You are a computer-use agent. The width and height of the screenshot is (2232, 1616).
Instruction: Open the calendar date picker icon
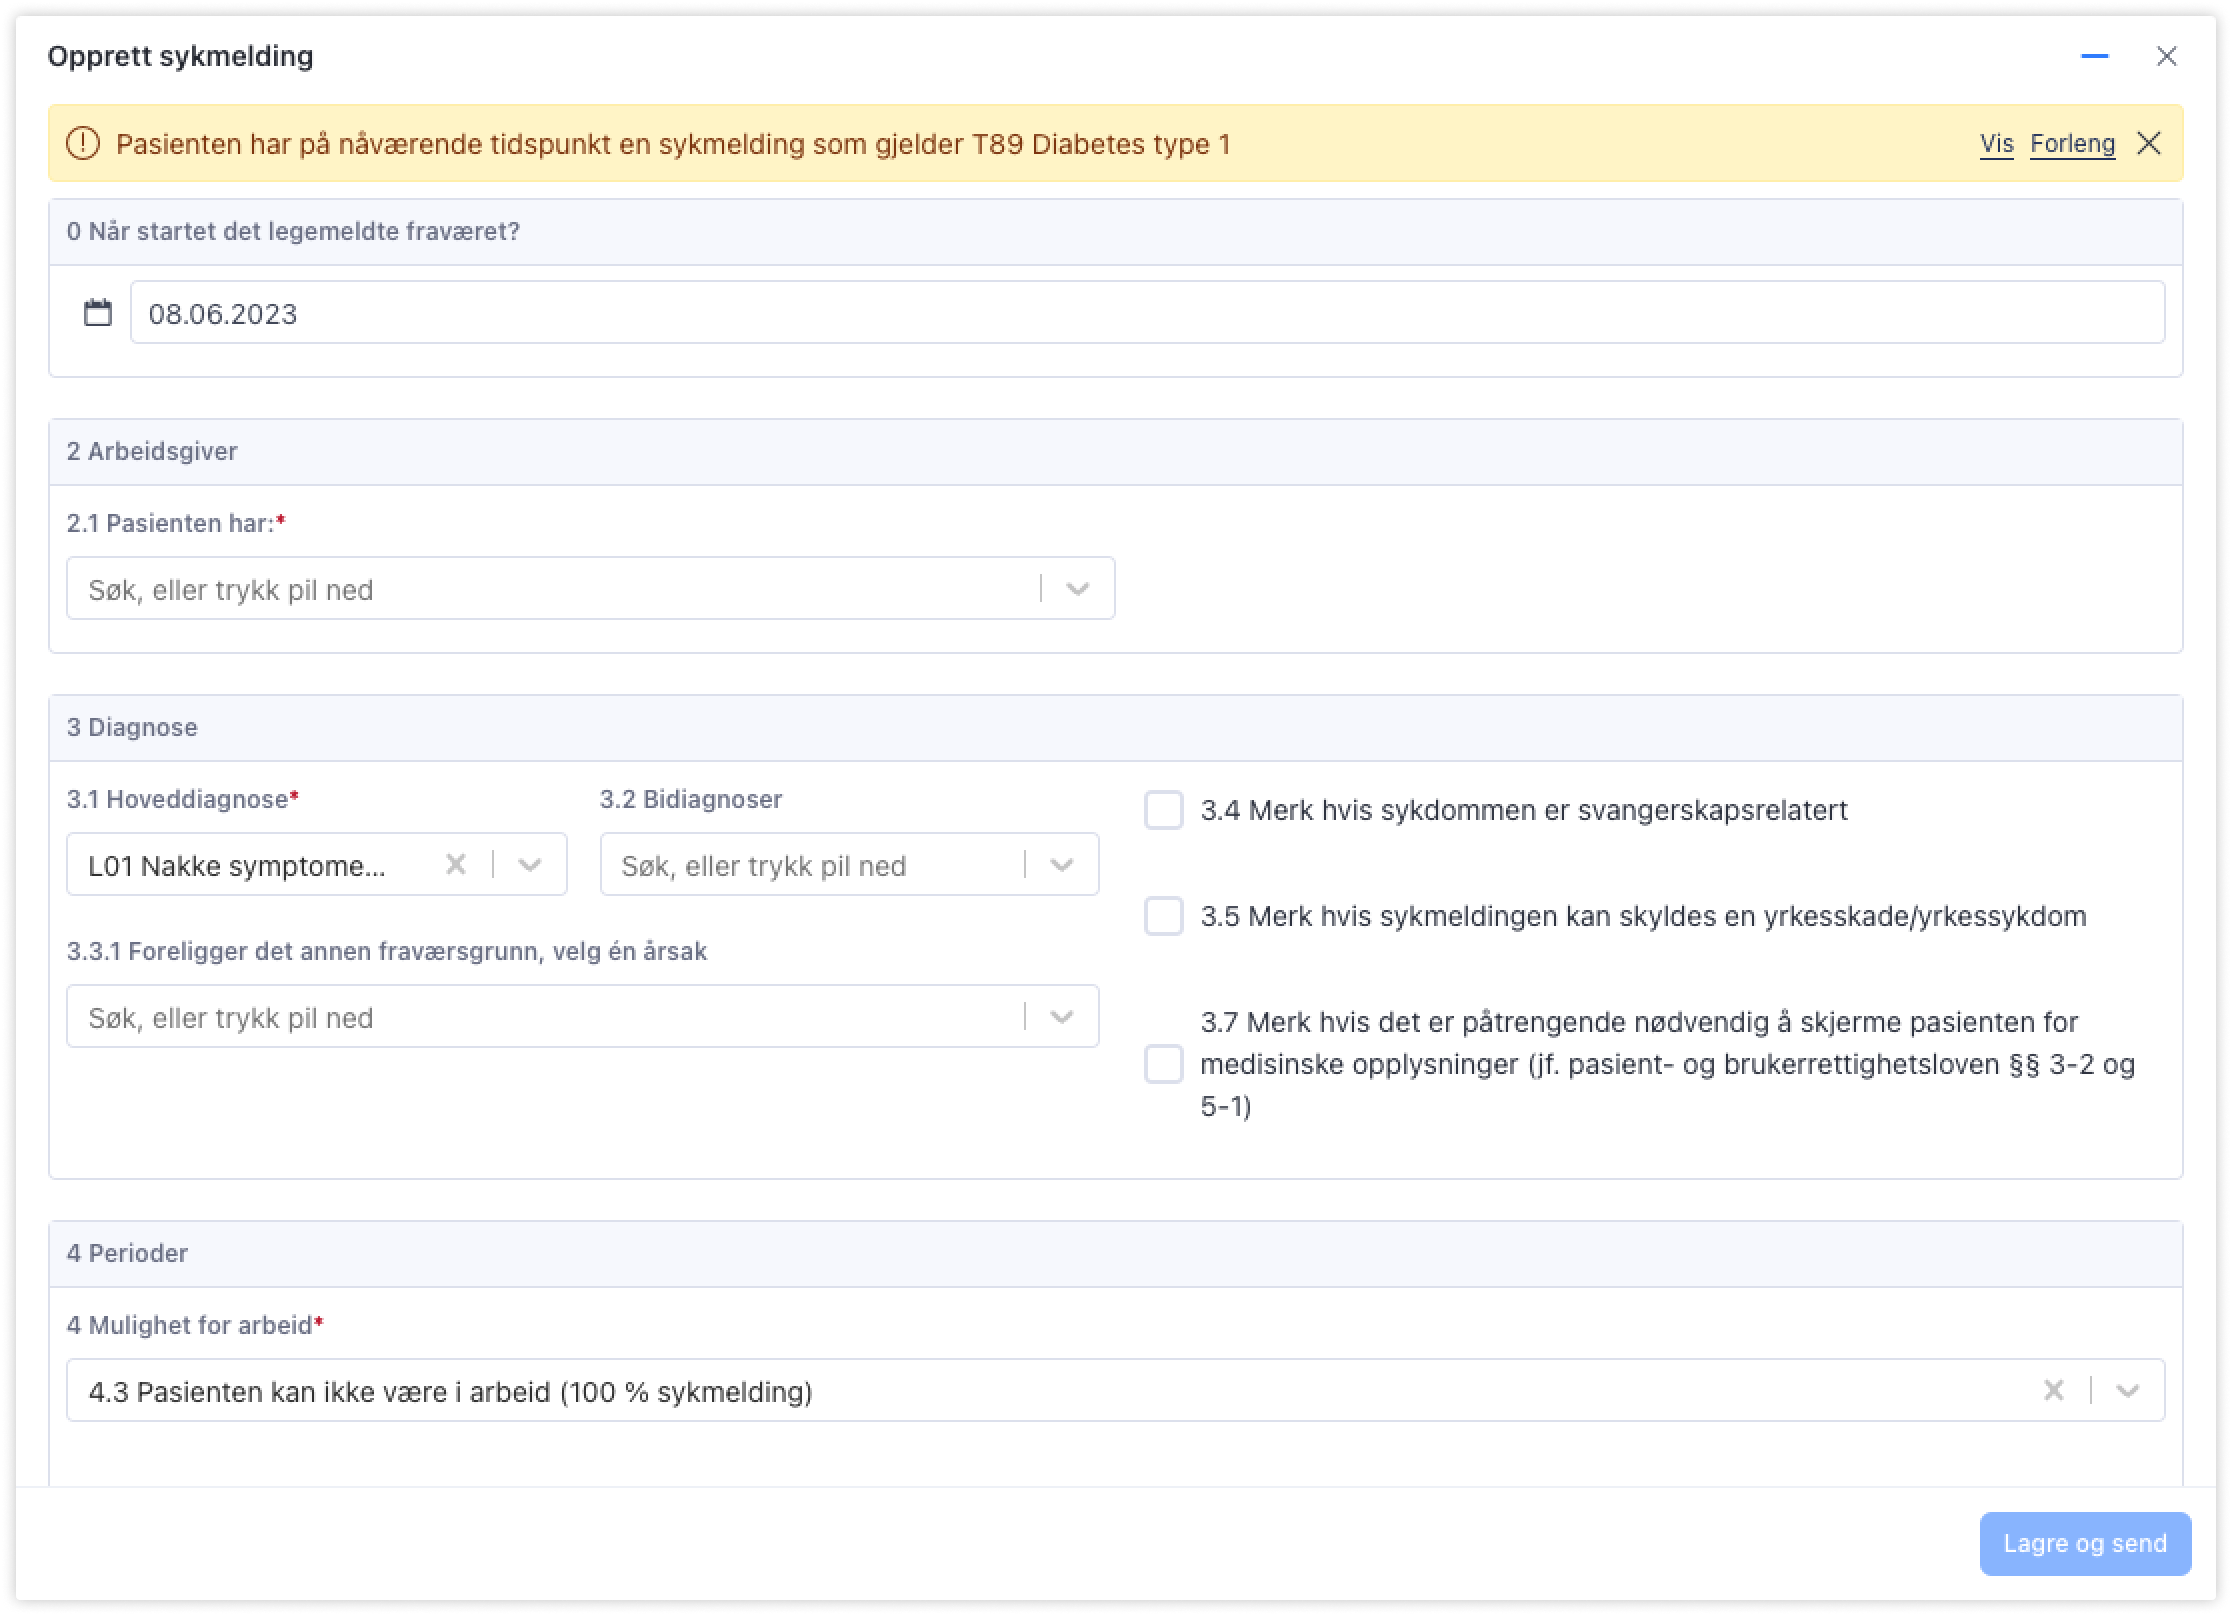pyautogui.click(x=97, y=313)
